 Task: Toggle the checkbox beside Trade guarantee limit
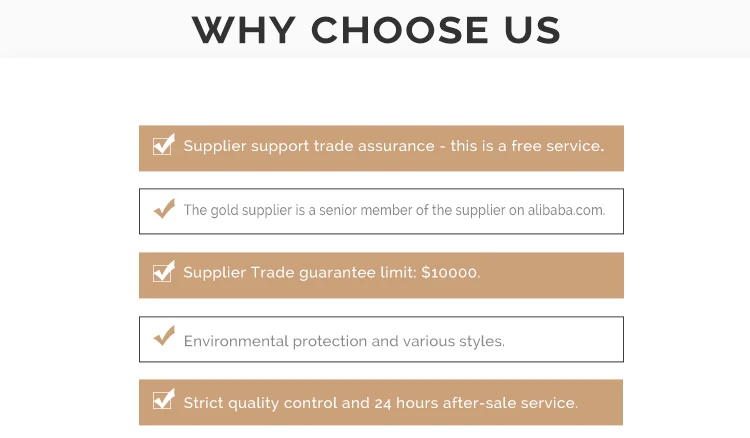point(163,273)
